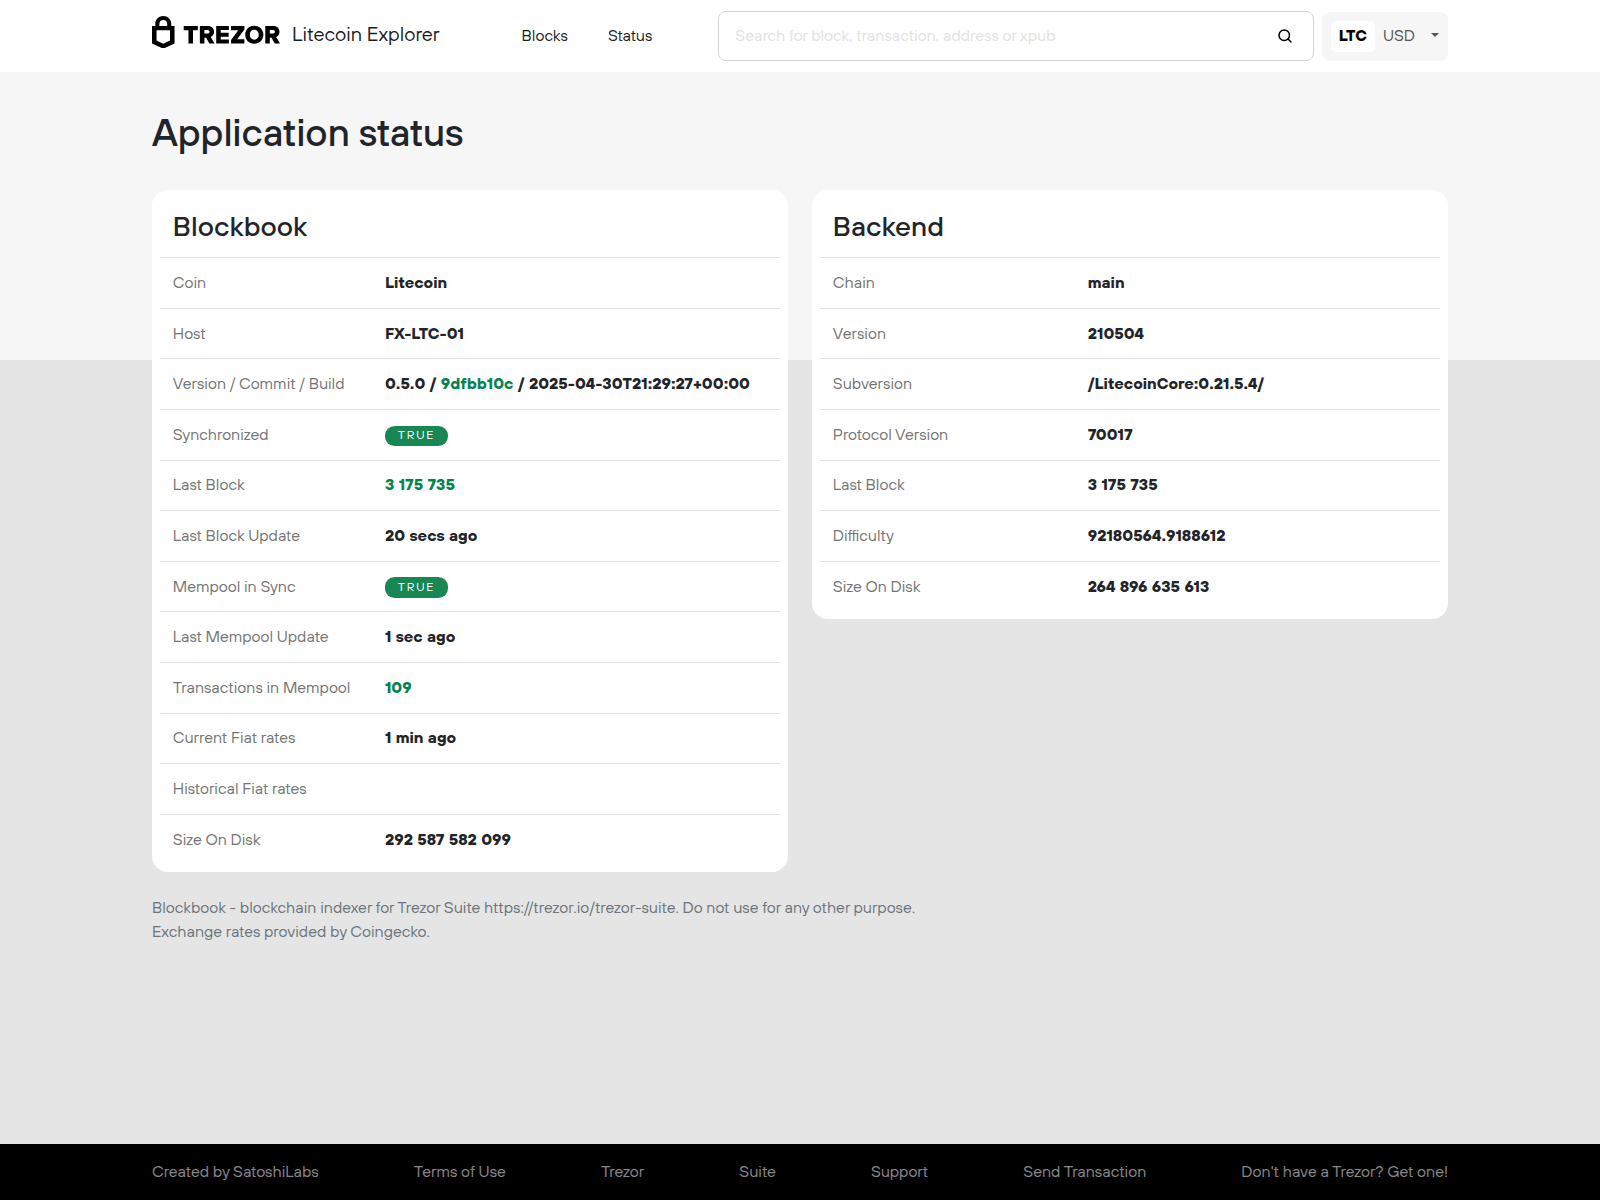Image resolution: width=1600 pixels, height=1200 pixels.
Task: Select Backend version value 210504
Action: point(1116,334)
